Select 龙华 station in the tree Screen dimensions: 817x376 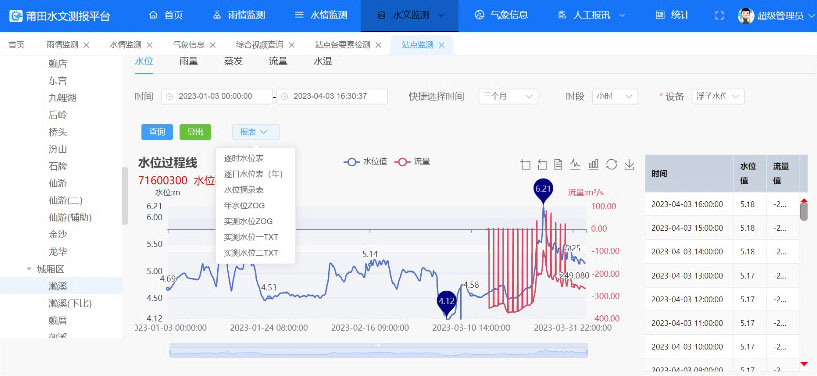[58, 252]
